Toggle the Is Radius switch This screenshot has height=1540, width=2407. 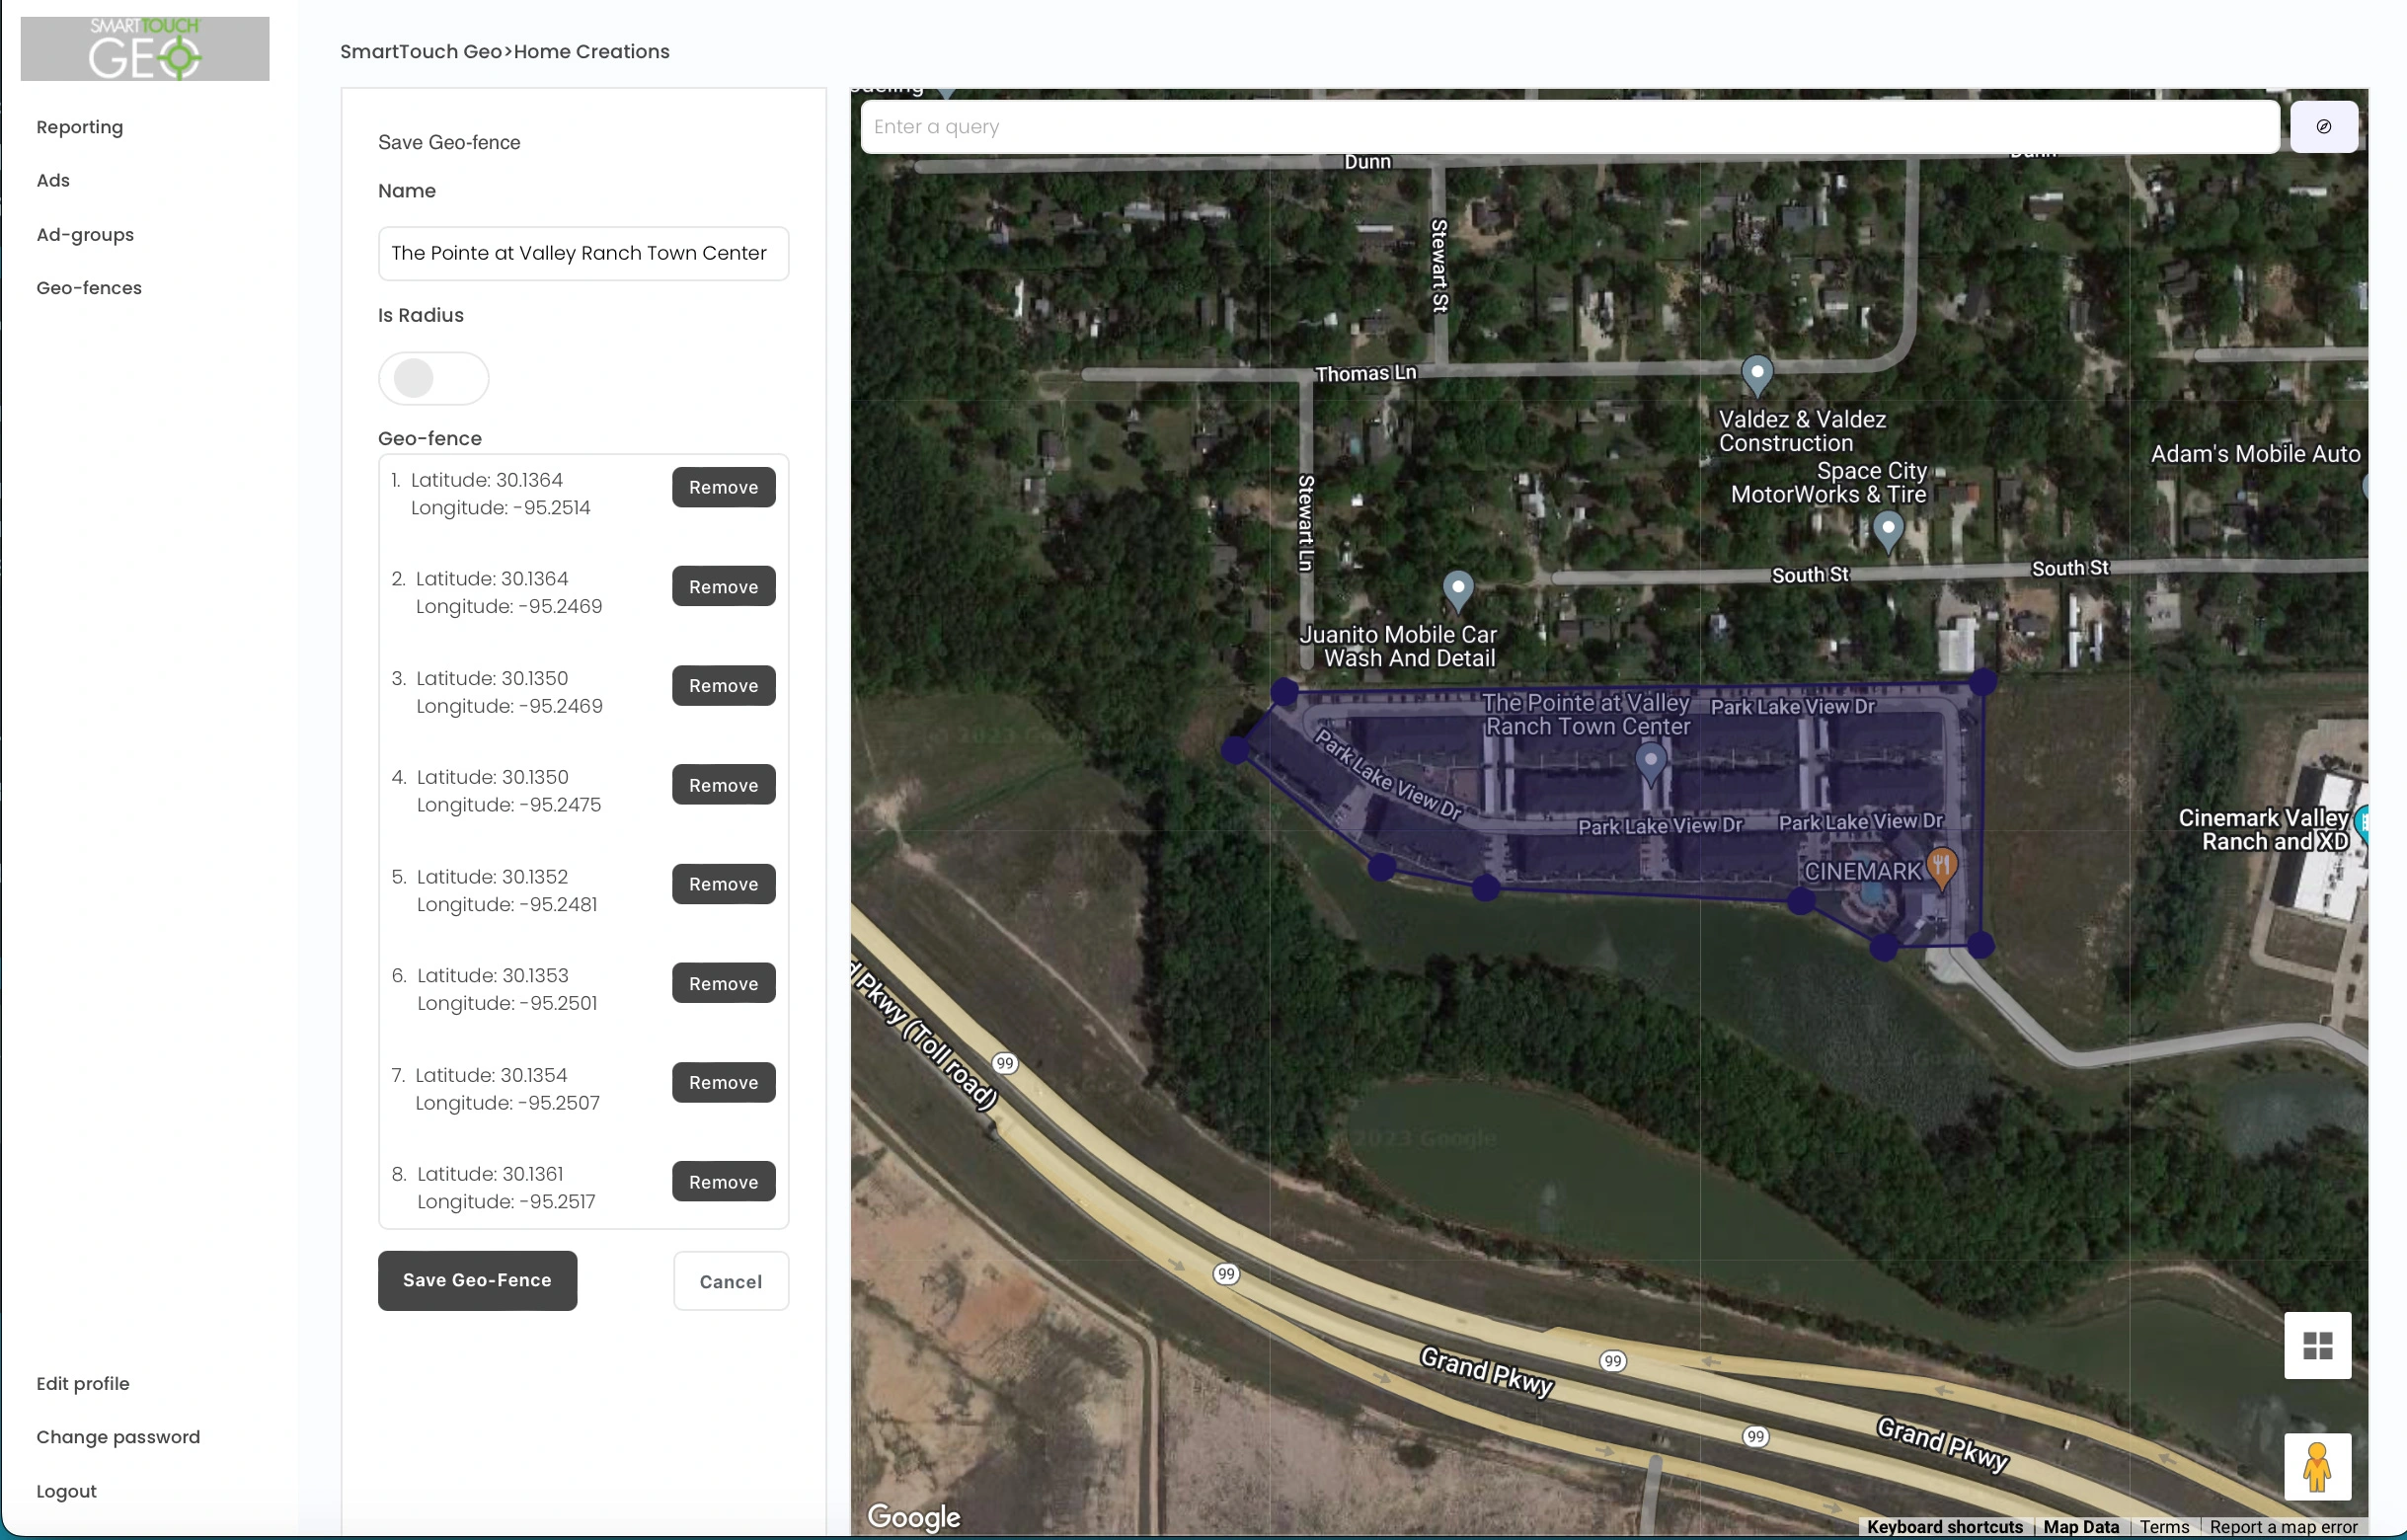[433, 379]
